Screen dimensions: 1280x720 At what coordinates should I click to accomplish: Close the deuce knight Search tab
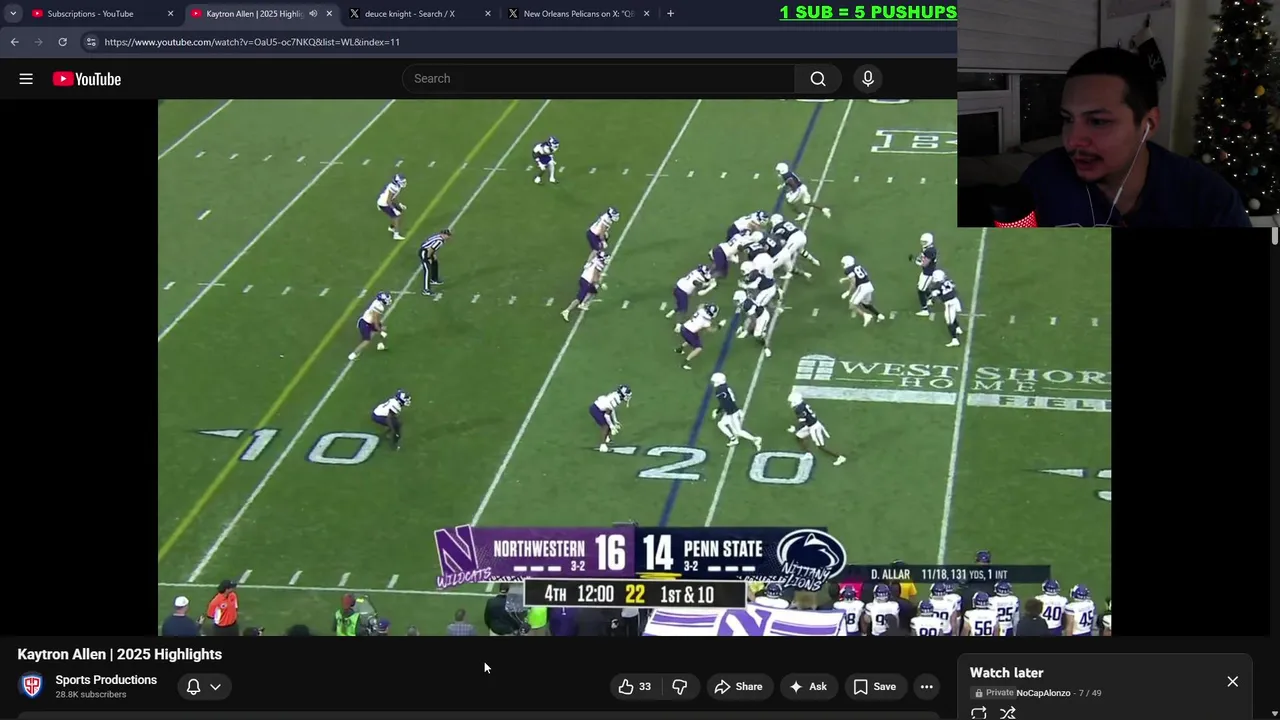(x=487, y=14)
